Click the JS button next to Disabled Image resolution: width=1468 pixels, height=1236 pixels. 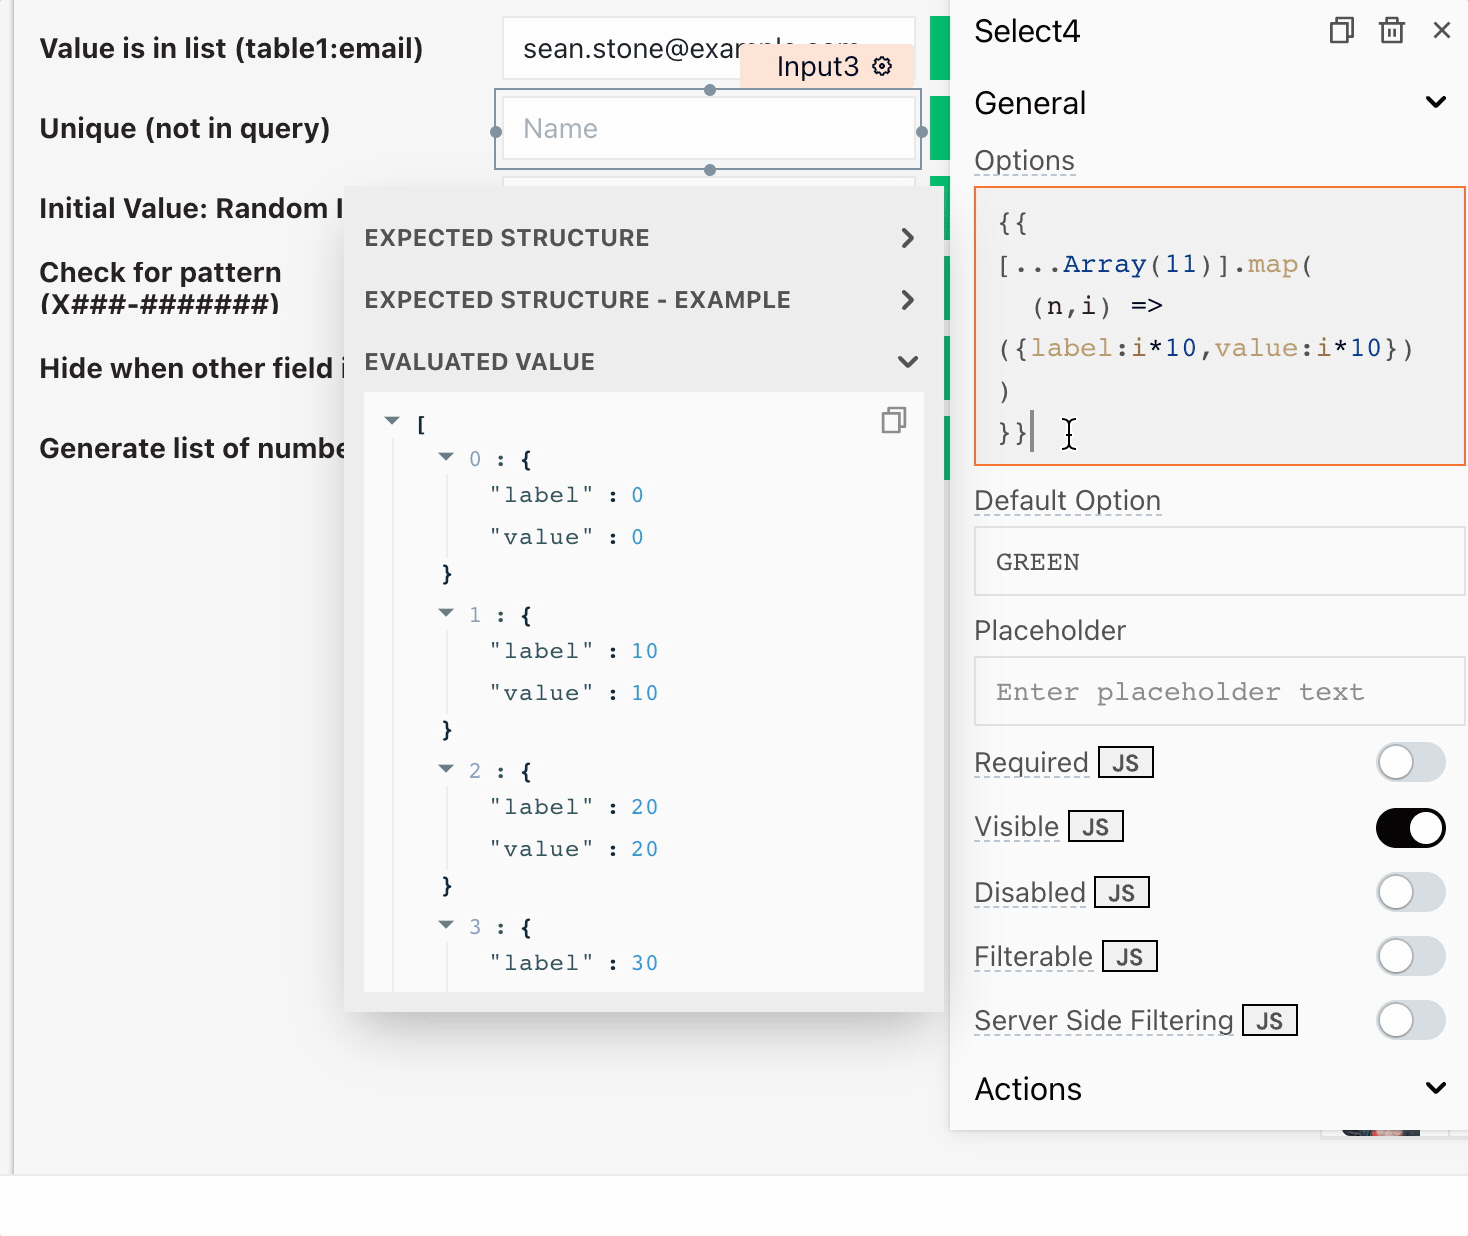point(1121,893)
